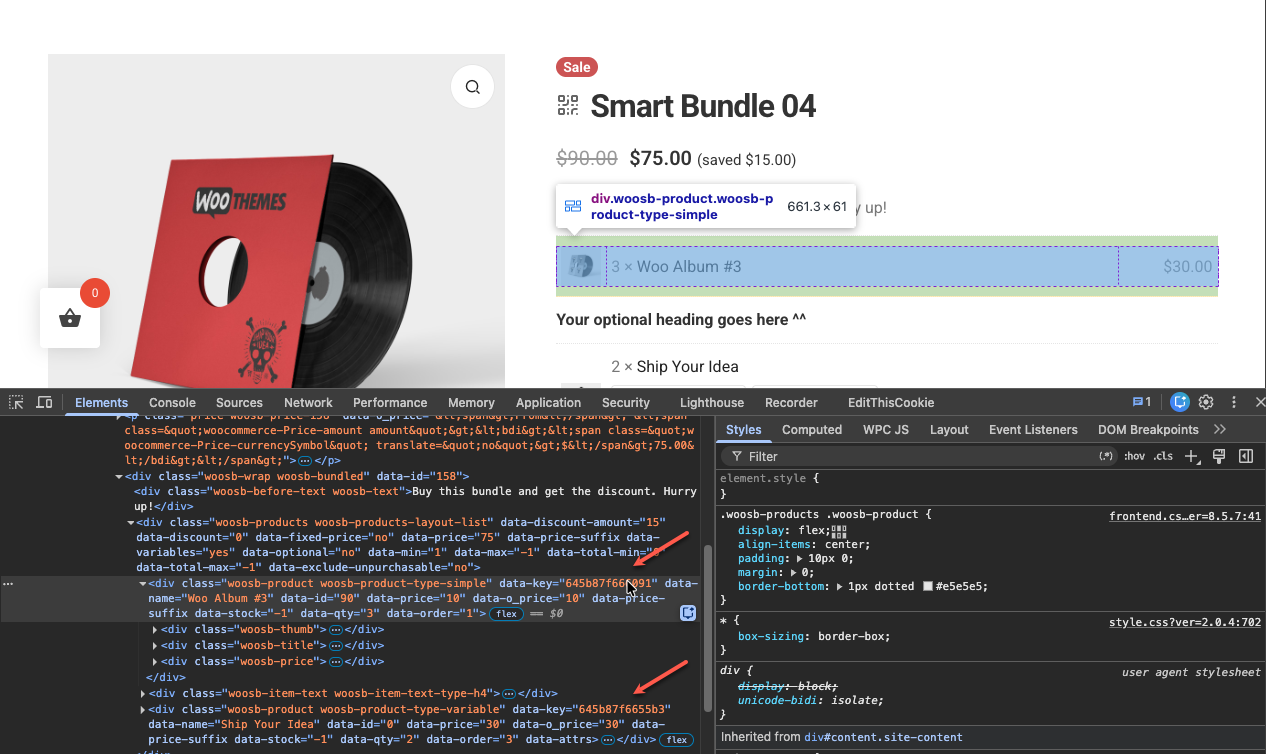
Task: Expand the woosb-thumb div node
Action: tap(155, 629)
